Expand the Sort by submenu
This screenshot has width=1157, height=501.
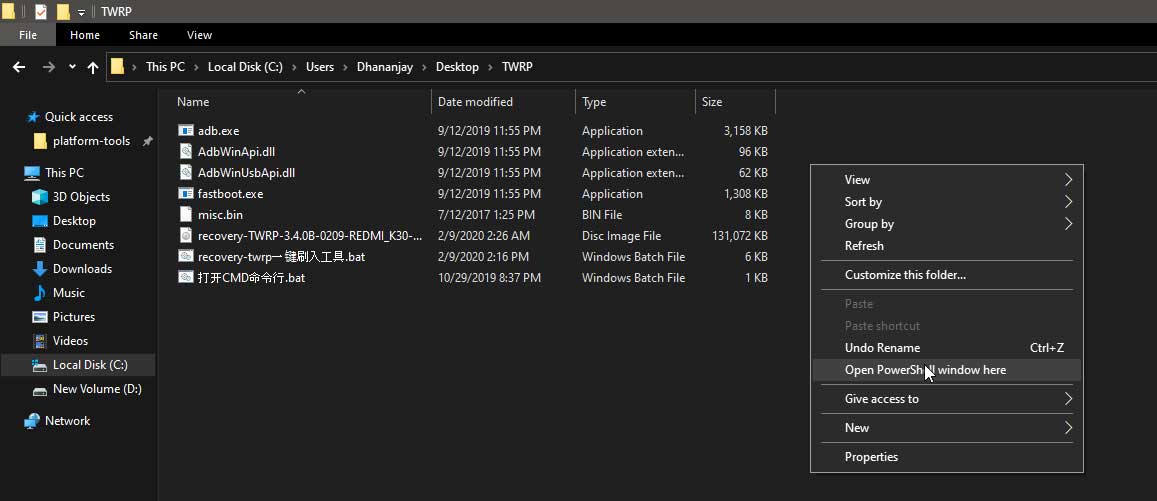coord(1068,202)
